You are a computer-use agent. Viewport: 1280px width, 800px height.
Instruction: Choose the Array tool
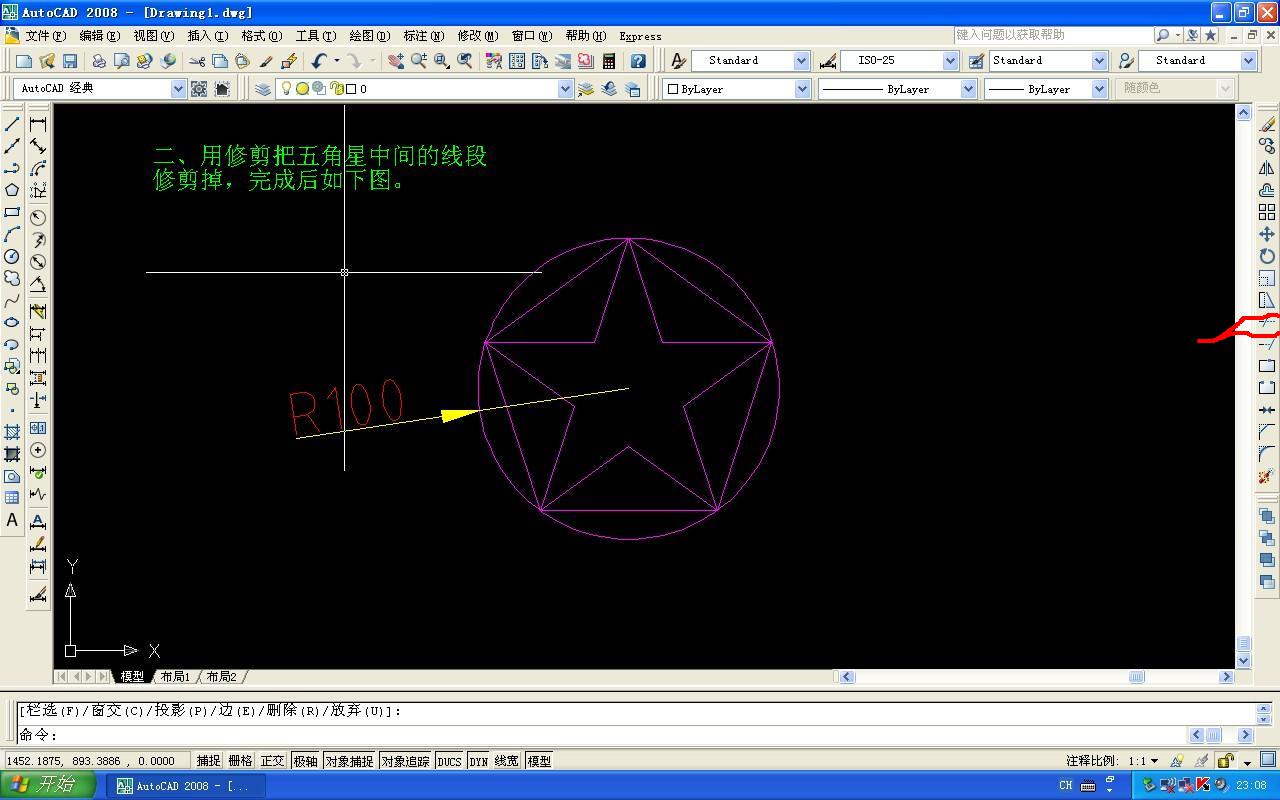pyautogui.click(x=1267, y=212)
